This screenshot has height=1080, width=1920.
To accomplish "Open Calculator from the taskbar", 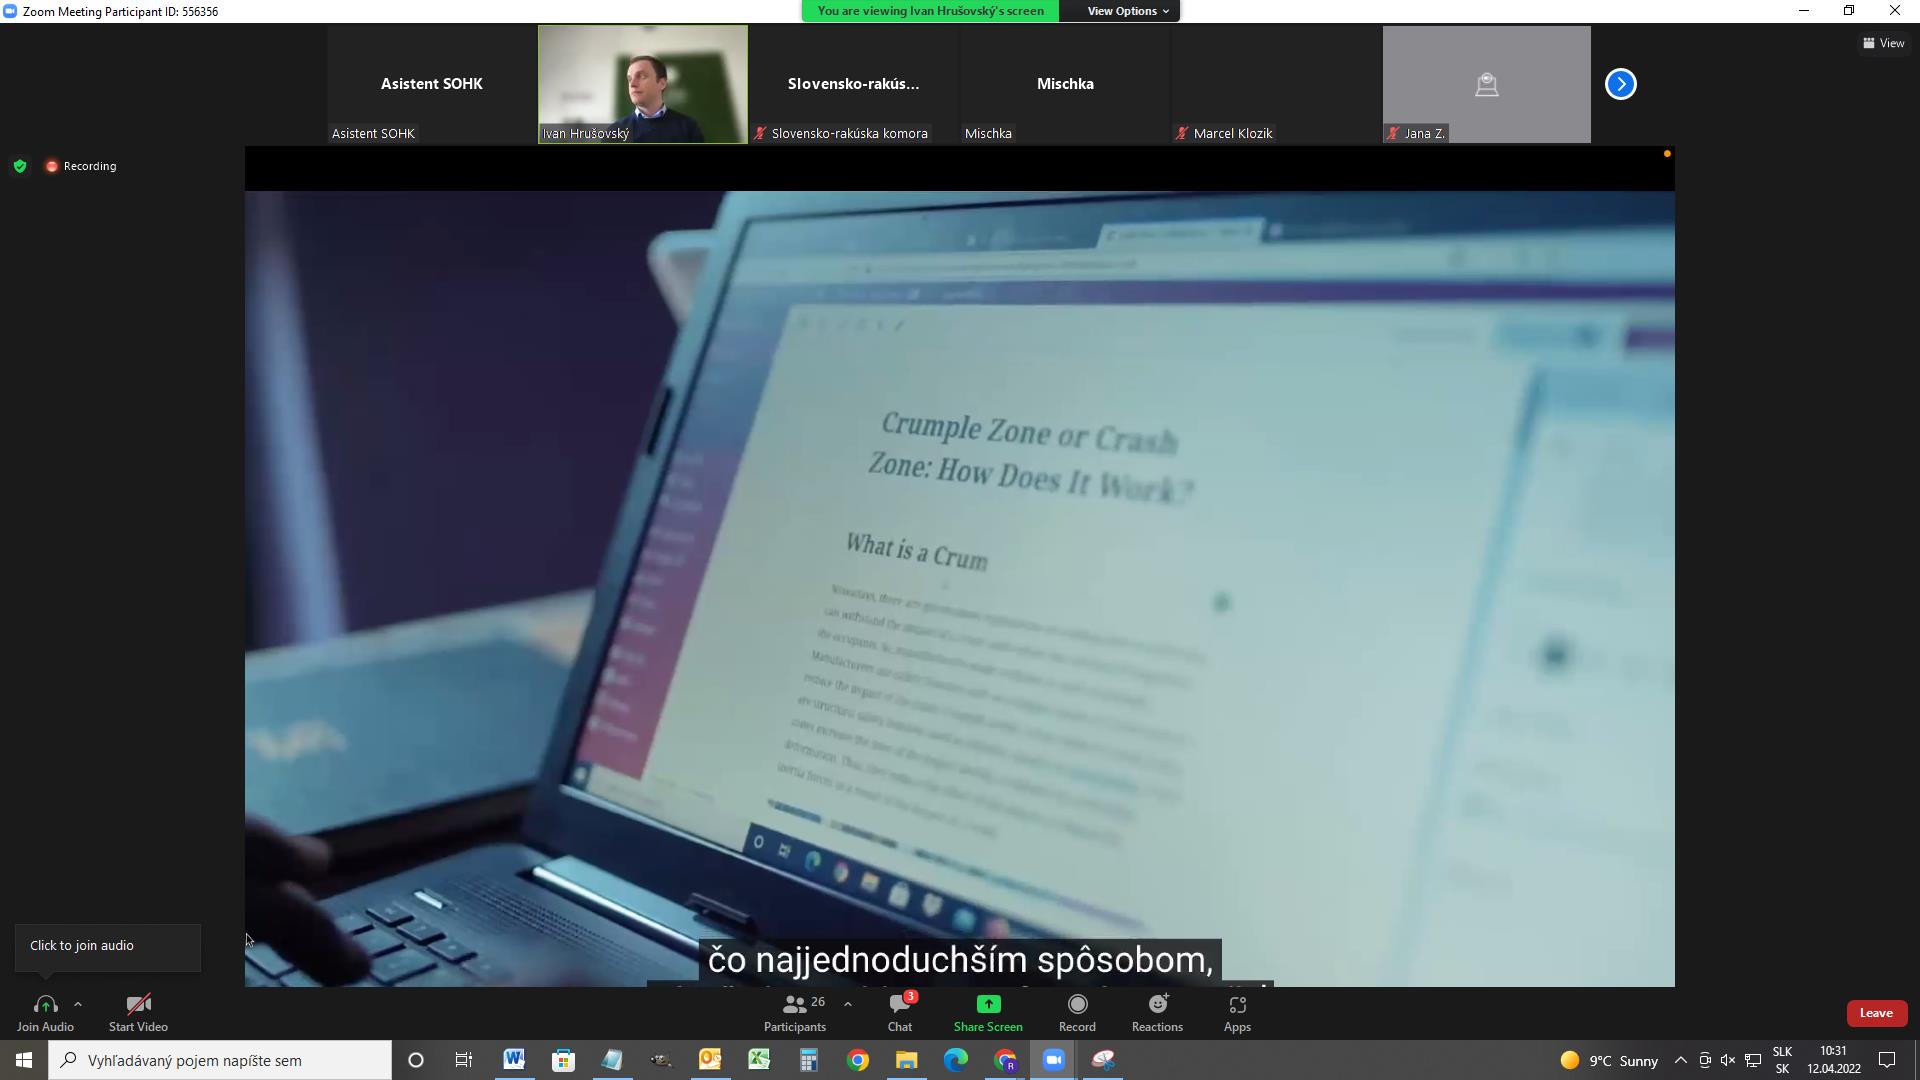I will click(808, 1060).
